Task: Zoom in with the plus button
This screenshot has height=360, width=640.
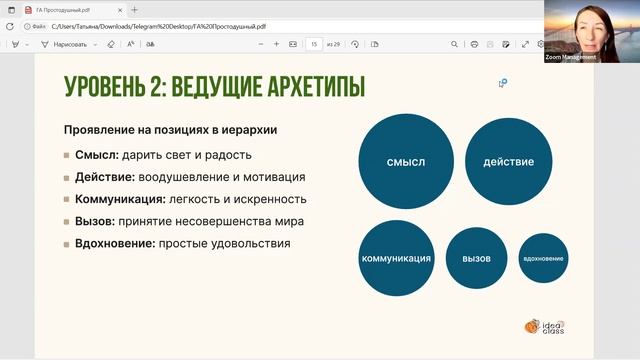Action: click(x=276, y=44)
